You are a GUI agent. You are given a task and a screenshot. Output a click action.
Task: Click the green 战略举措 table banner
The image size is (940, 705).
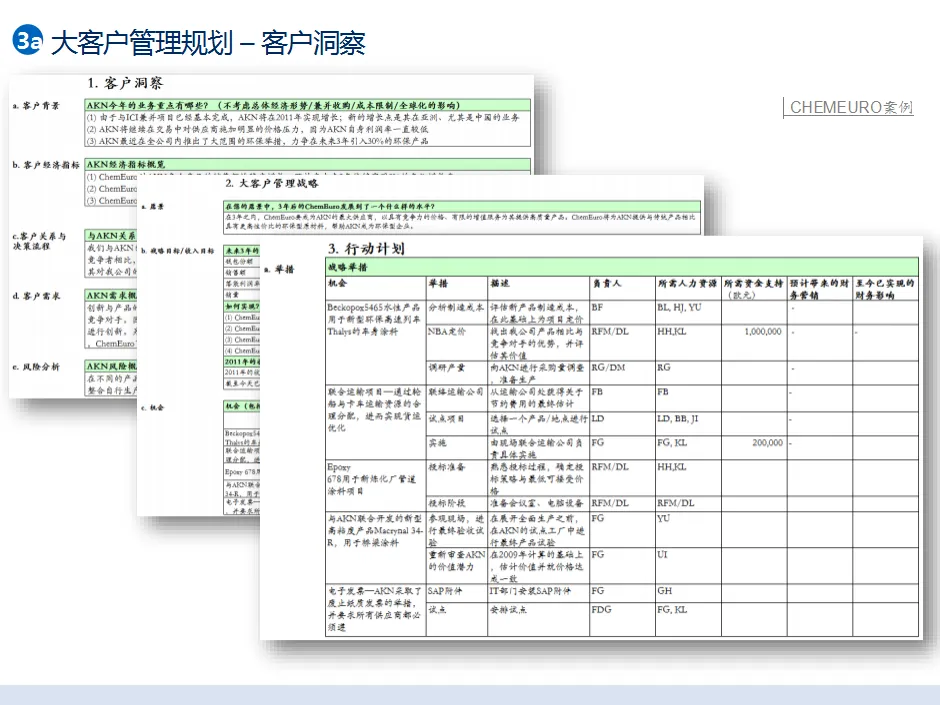pyautogui.click(x=622, y=267)
